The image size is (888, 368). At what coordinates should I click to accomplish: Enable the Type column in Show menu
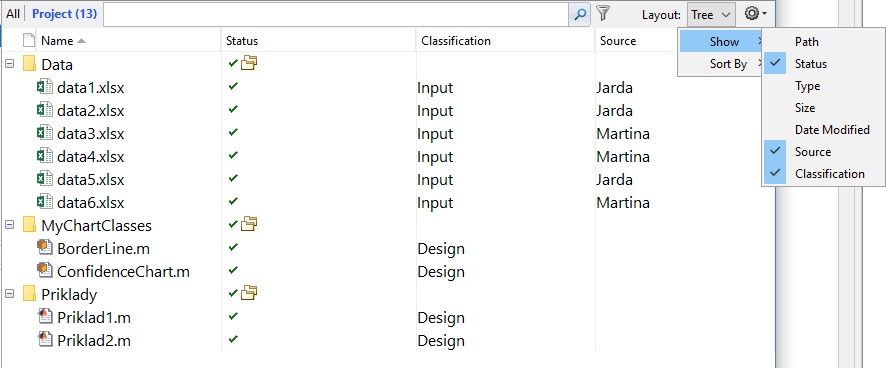[824, 86]
